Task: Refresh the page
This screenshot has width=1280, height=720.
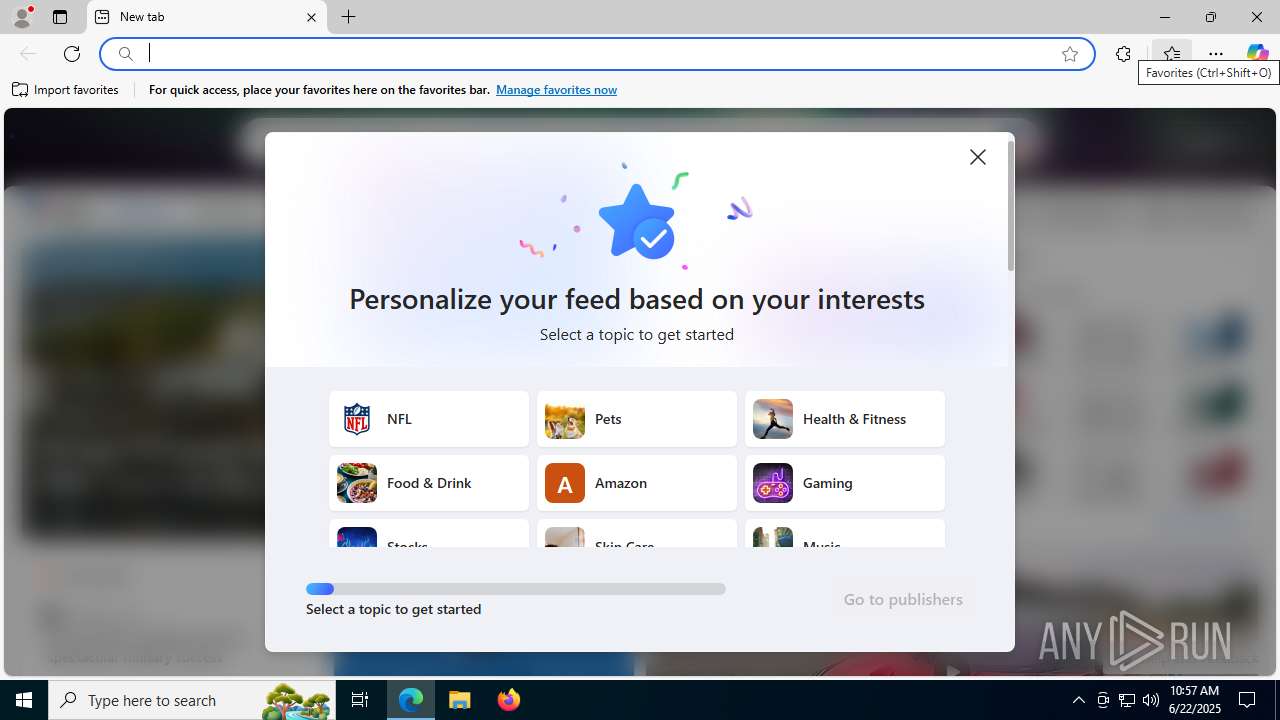Action: pos(72,54)
